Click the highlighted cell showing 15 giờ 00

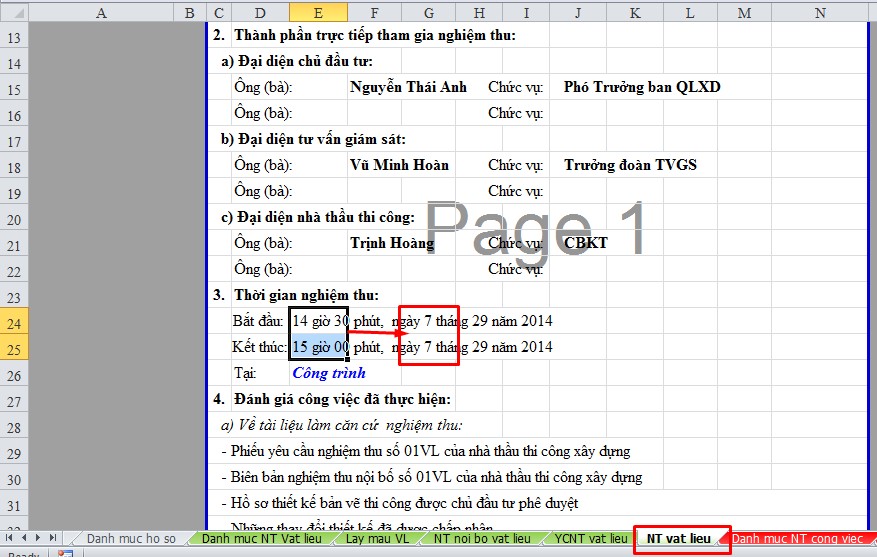pyautogui.click(x=318, y=347)
